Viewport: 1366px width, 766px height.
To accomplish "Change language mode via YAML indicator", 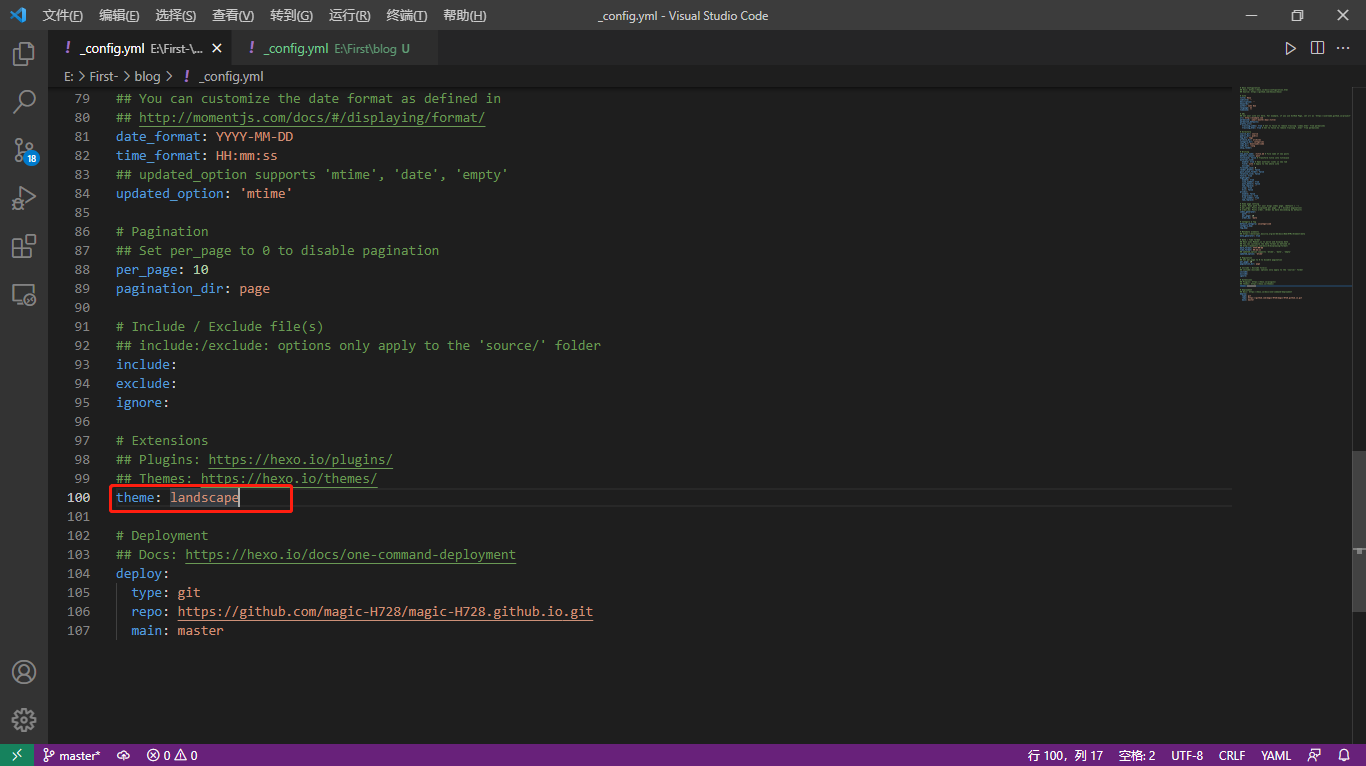I will [1276, 755].
